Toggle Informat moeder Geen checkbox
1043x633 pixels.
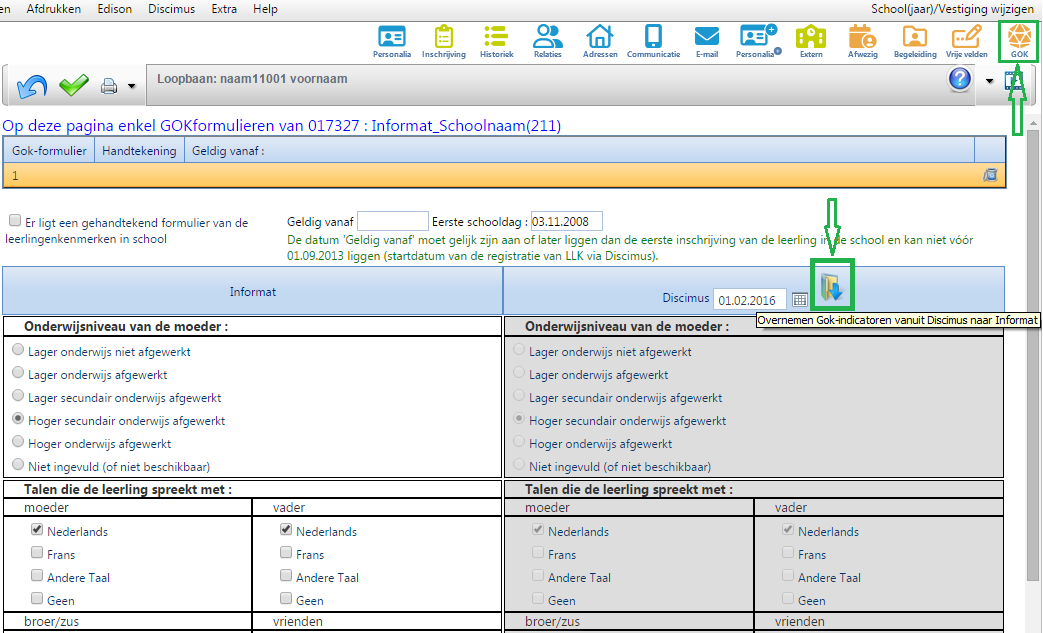(37, 598)
